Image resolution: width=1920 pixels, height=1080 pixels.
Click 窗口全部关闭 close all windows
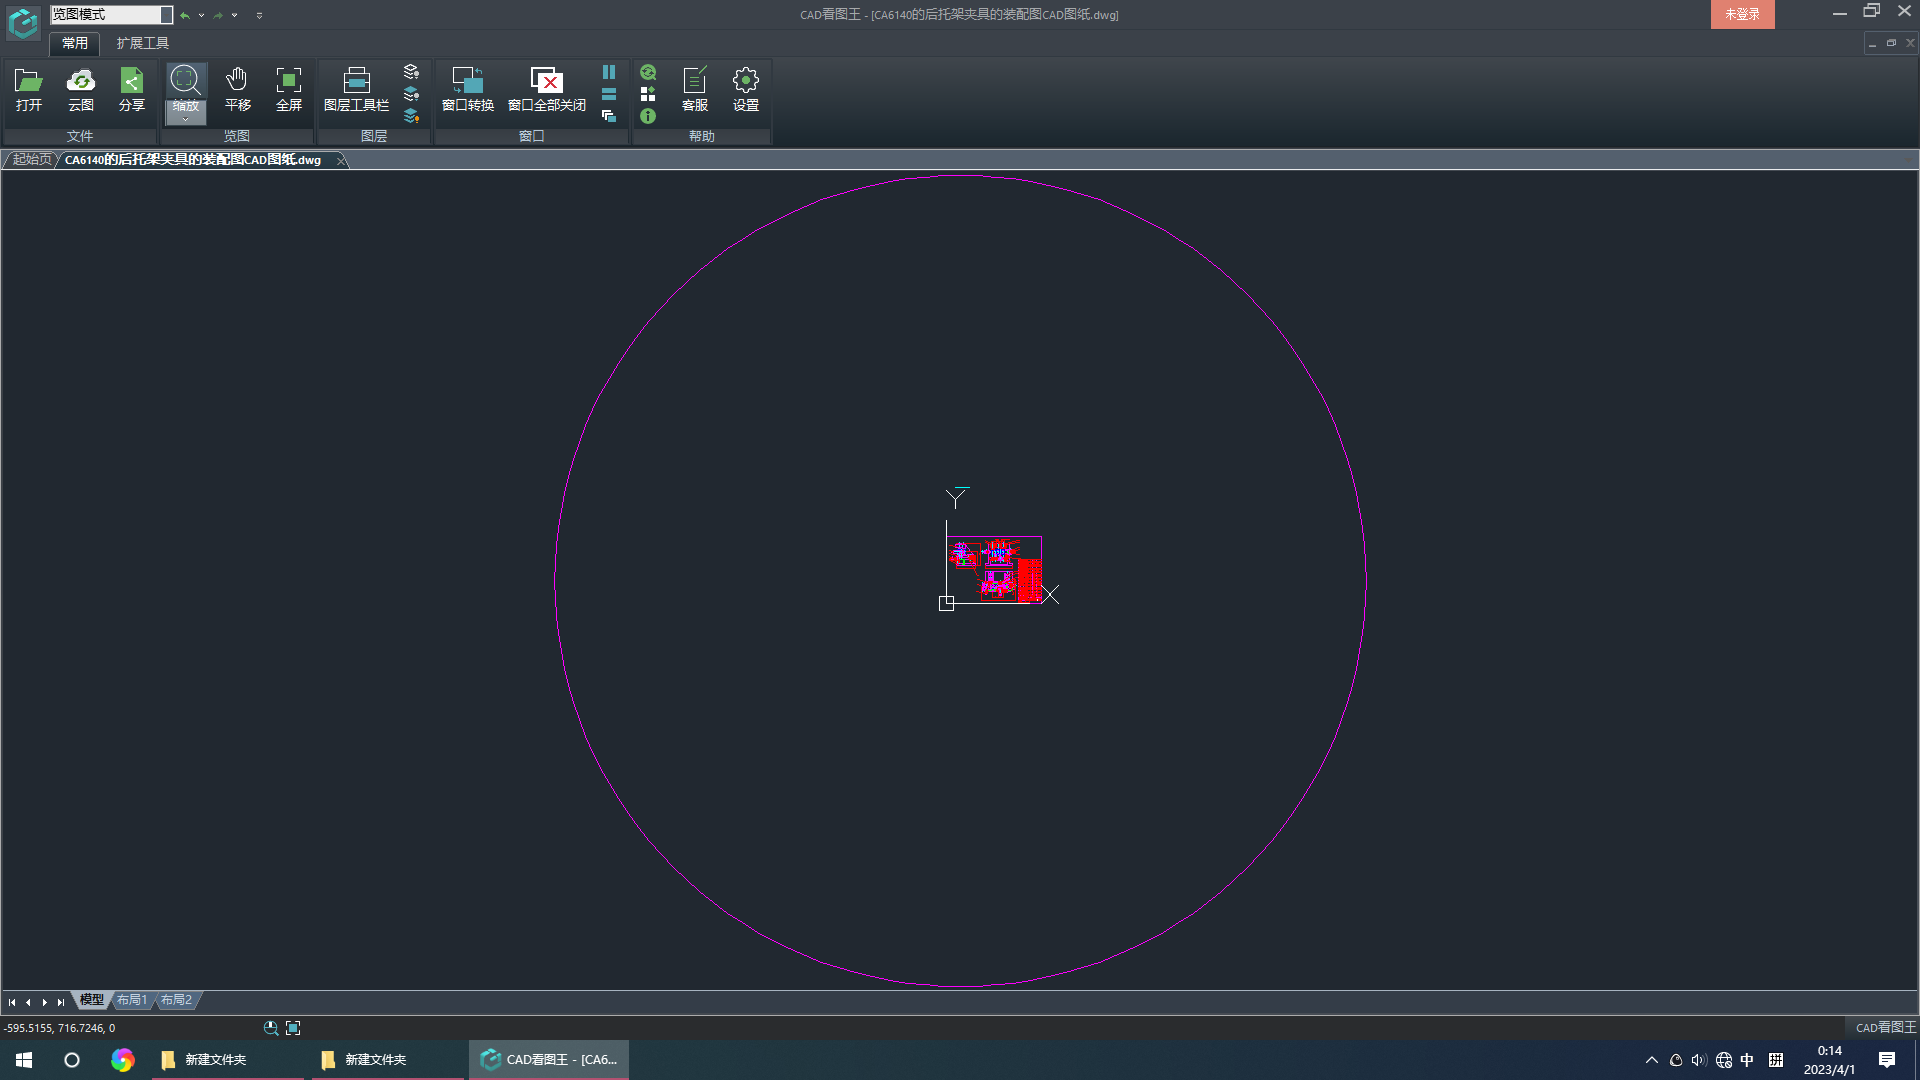[x=547, y=90]
